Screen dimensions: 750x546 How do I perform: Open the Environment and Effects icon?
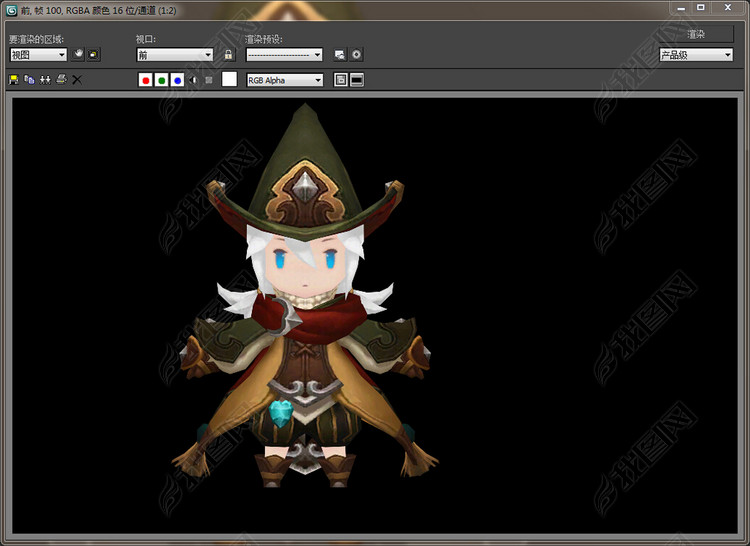tap(356, 55)
